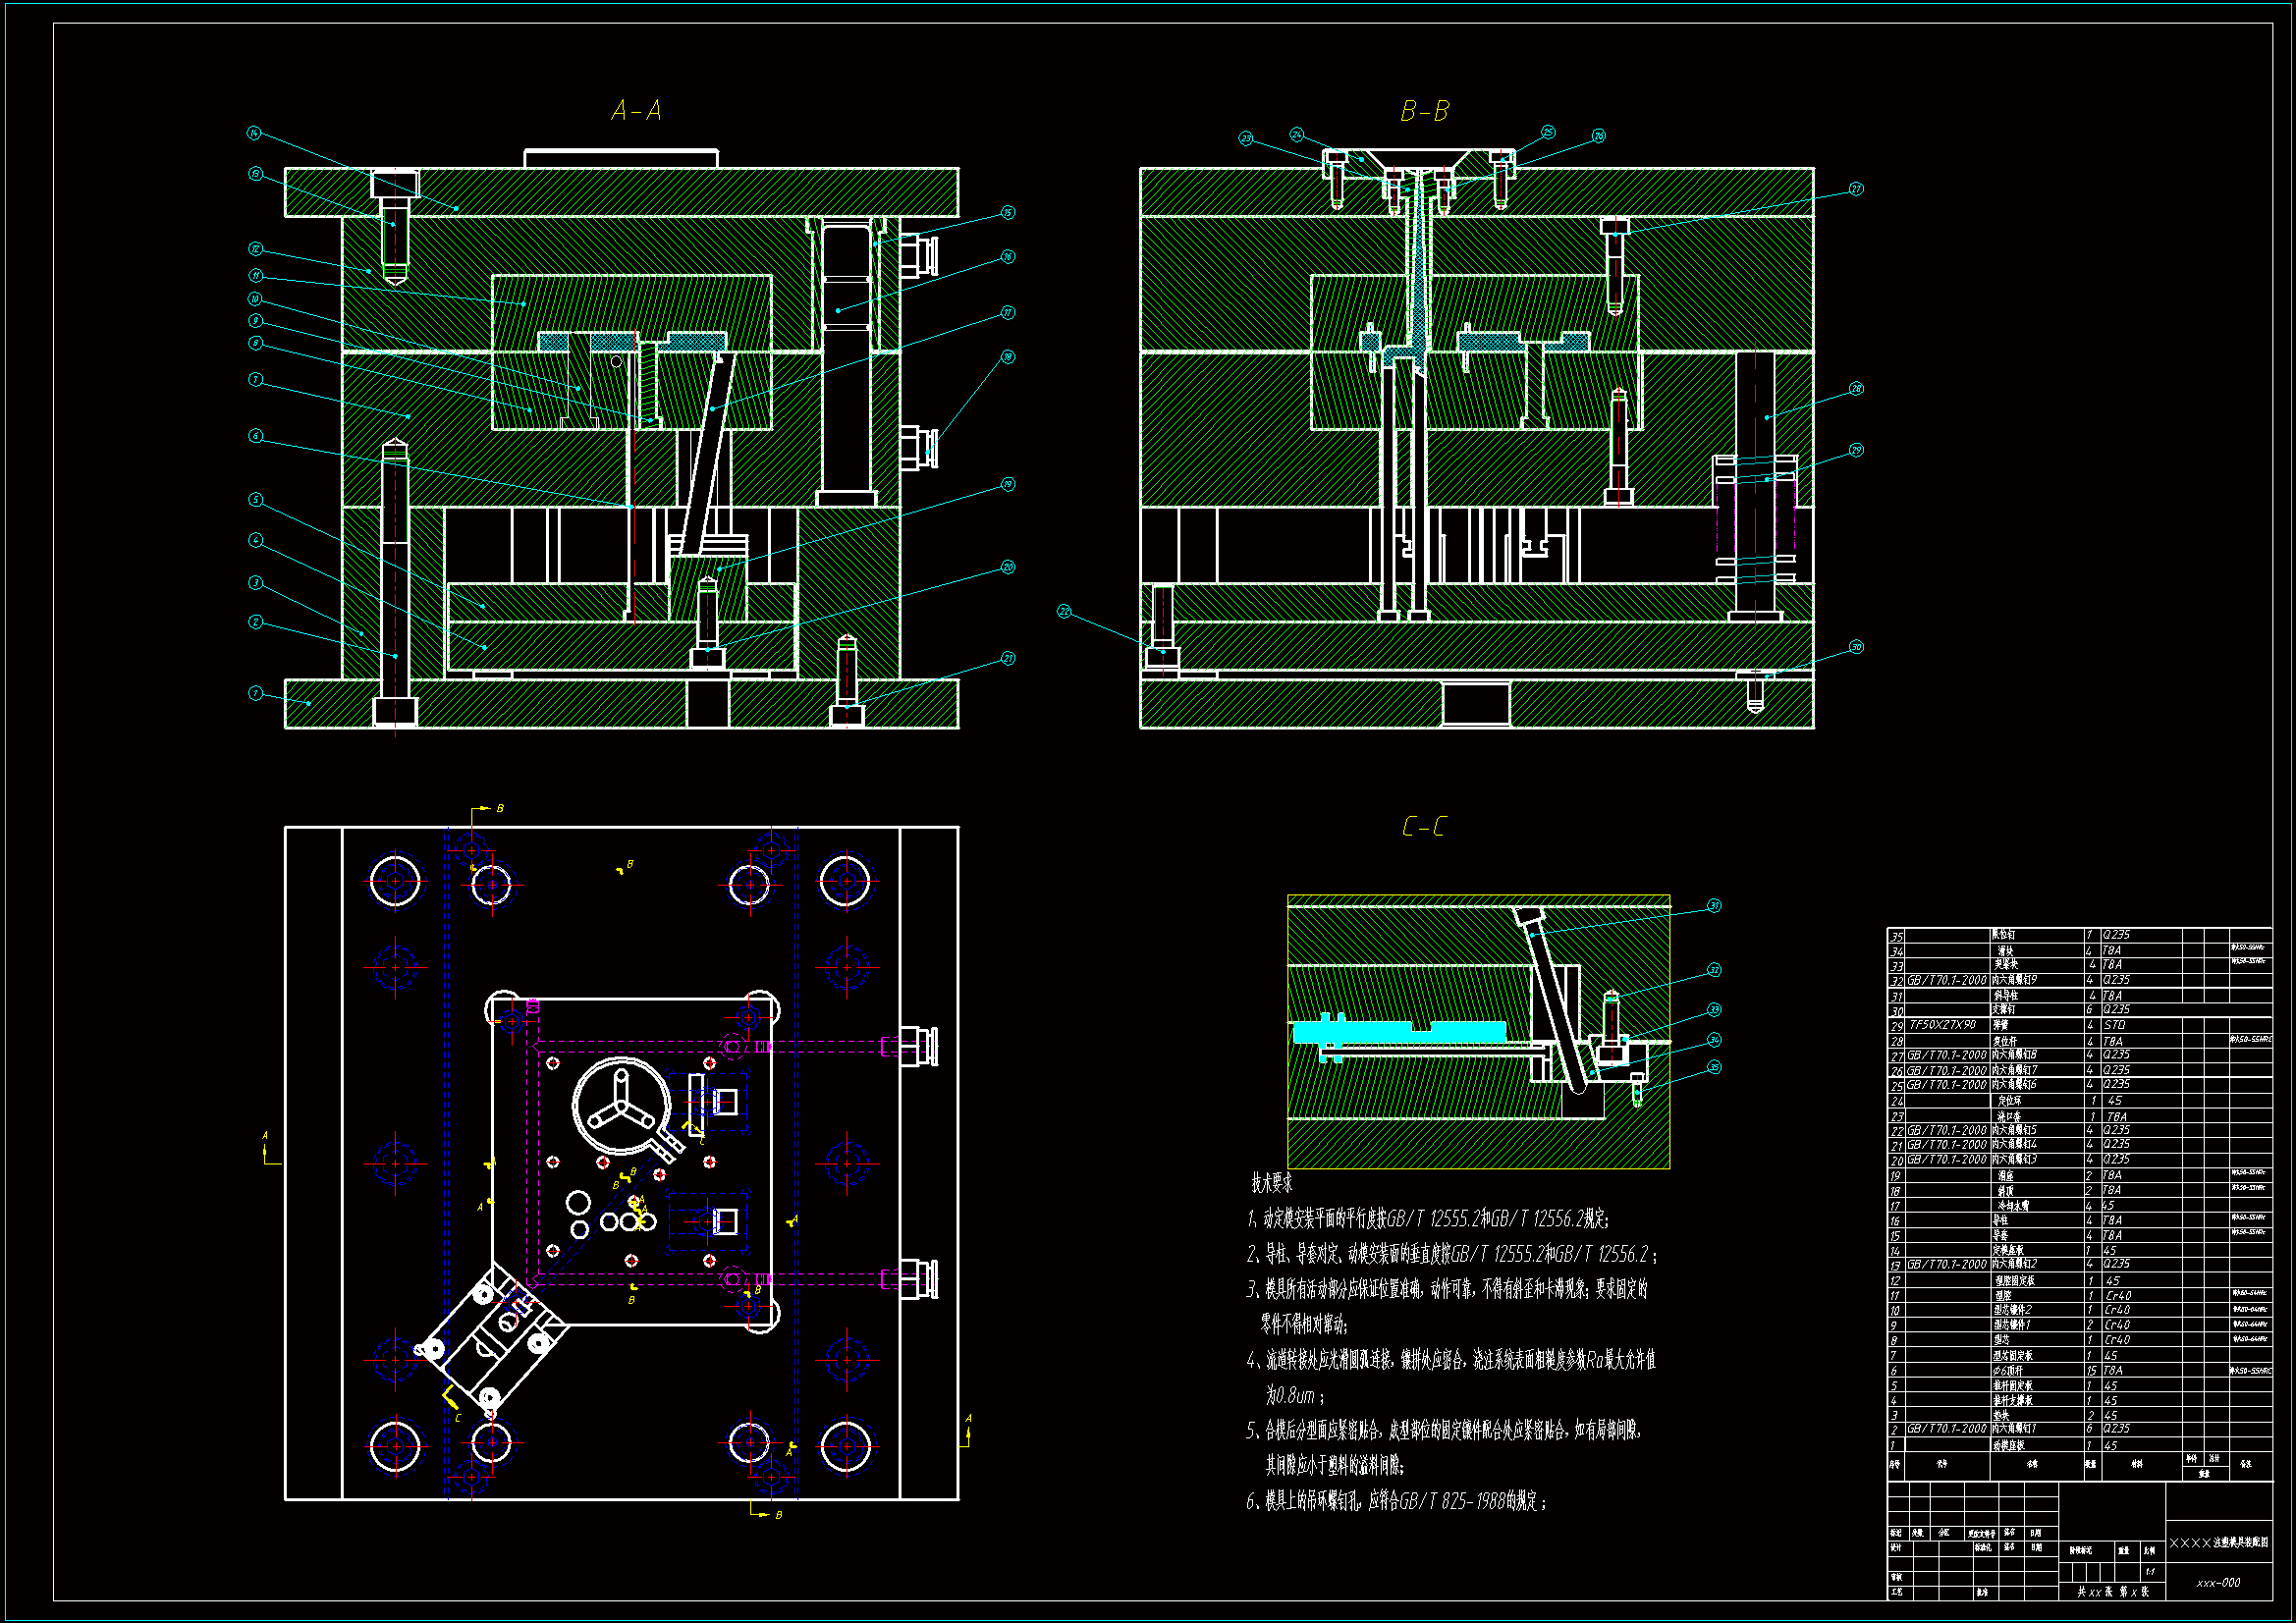Select the xxx-000 drawing number field
The width and height of the screenshot is (2296, 1623).
coord(2218,1583)
